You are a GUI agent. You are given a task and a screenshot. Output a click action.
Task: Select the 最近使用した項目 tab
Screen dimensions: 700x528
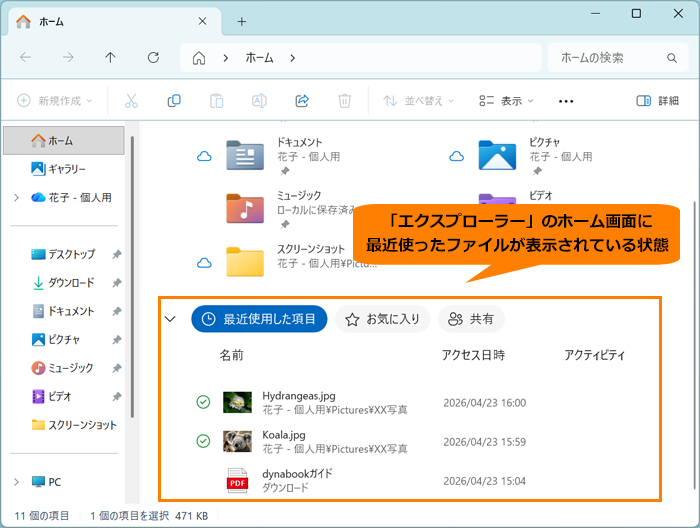tap(259, 319)
